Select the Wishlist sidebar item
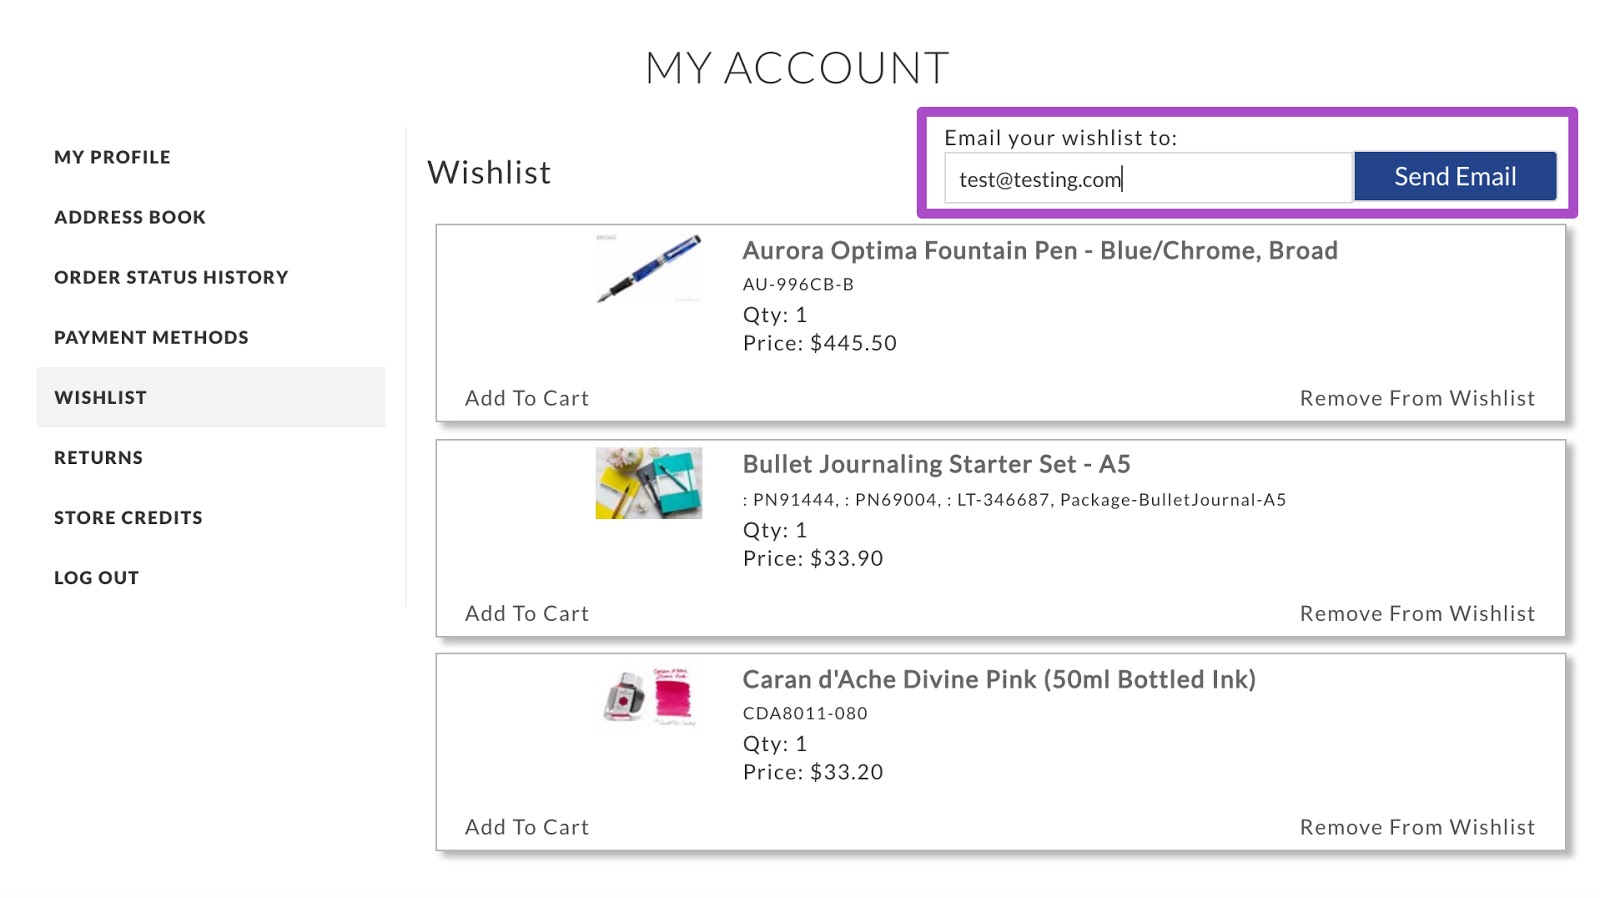This screenshot has height=898, width=1600. (x=211, y=397)
